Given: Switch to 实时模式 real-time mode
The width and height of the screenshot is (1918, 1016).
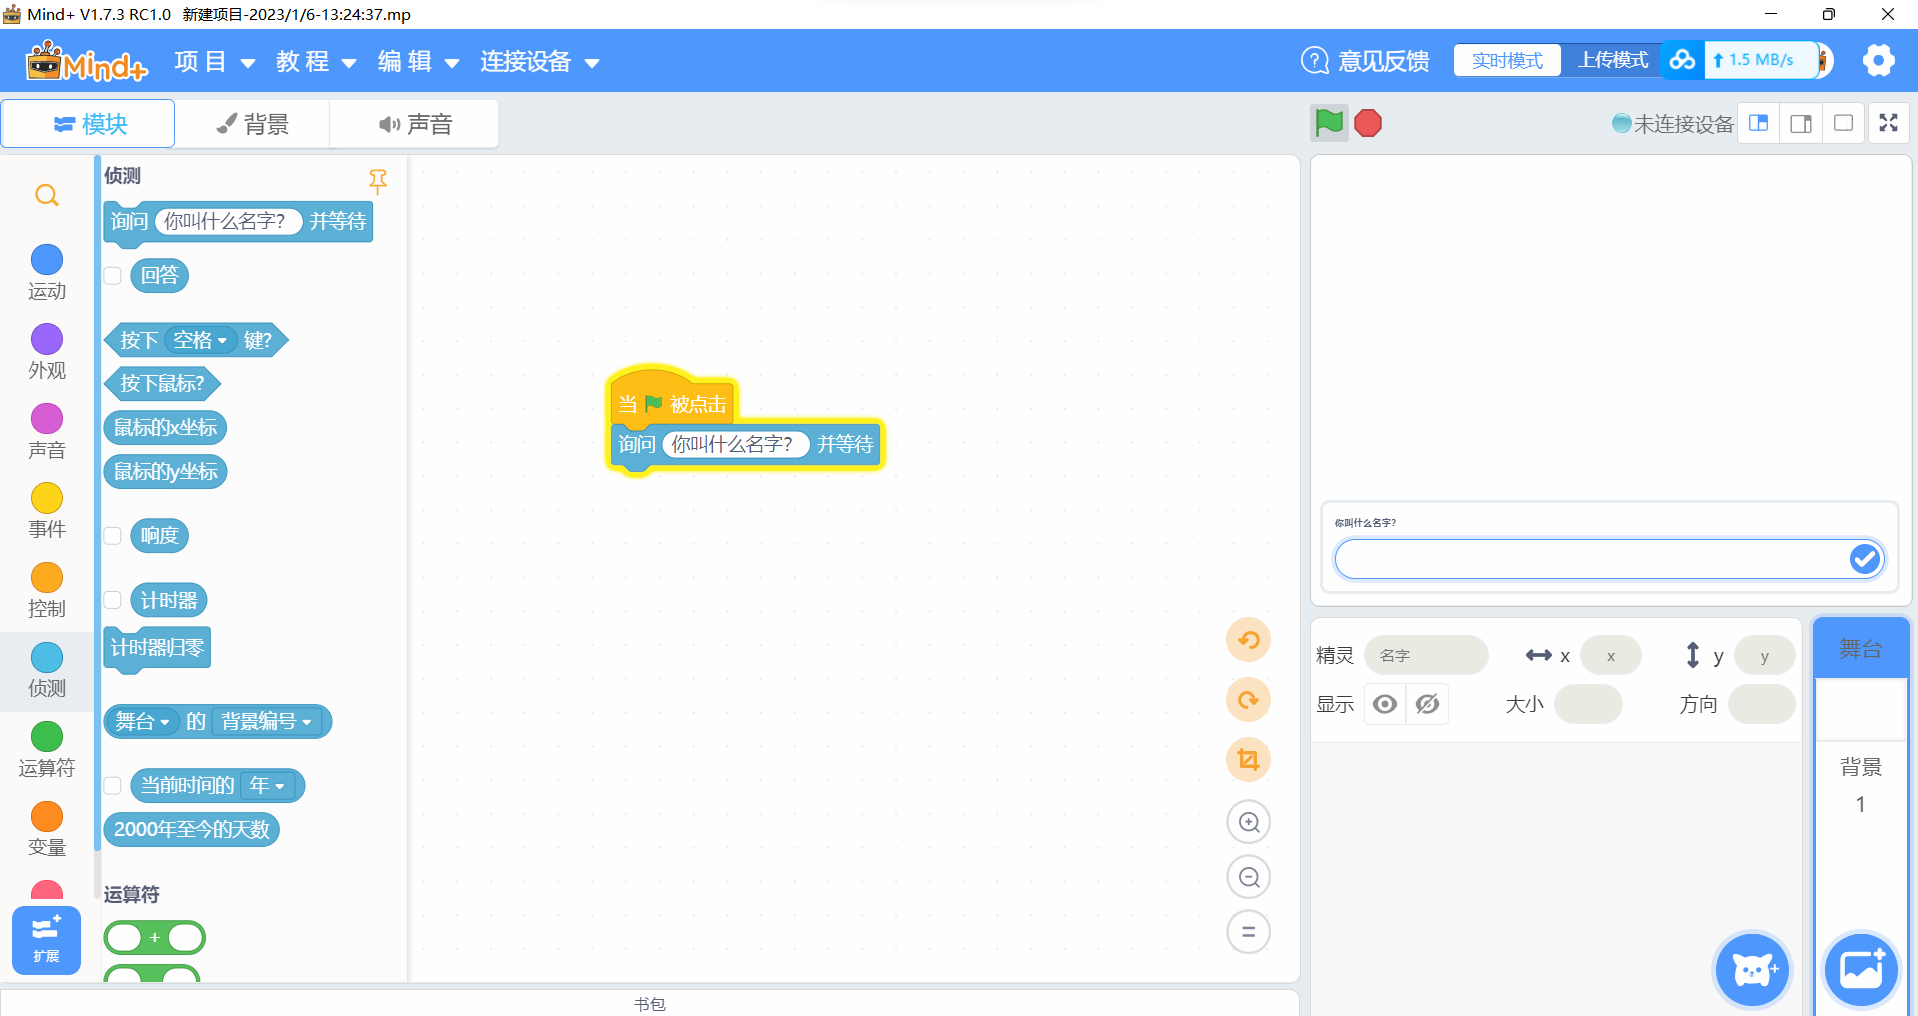Looking at the screenshot, I should (x=1507, y=60).
